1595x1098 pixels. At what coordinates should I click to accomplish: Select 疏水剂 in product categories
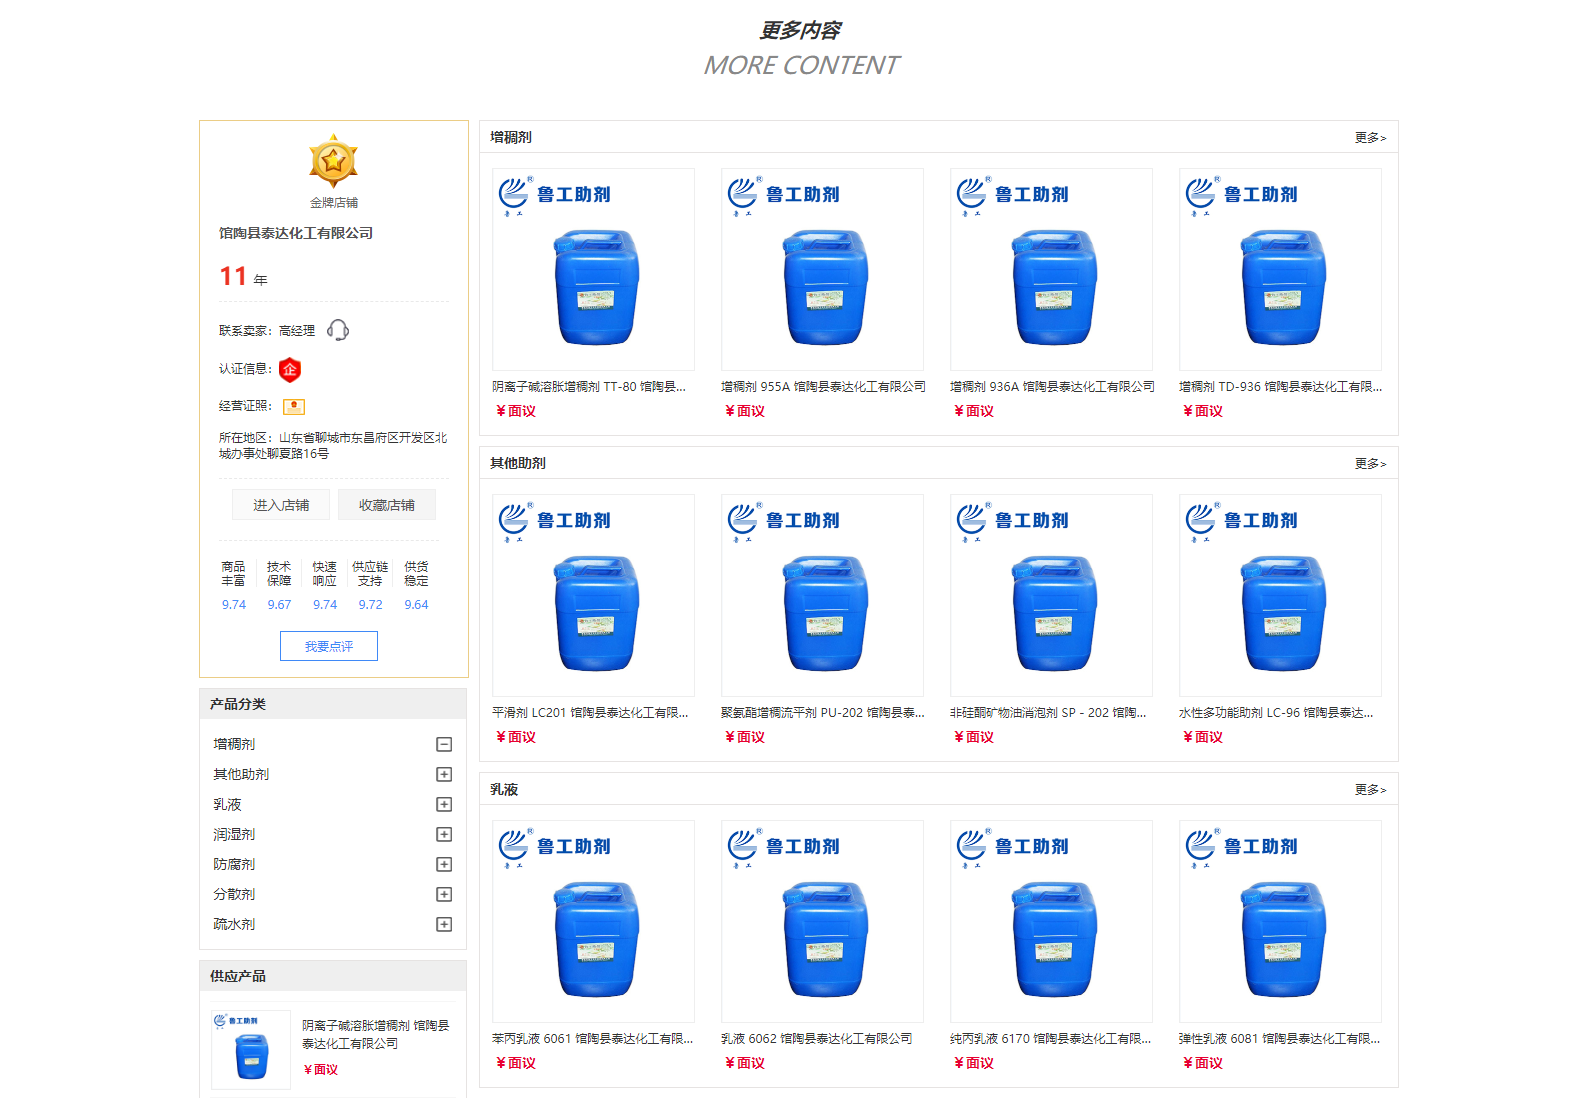(x=234, y=924)
